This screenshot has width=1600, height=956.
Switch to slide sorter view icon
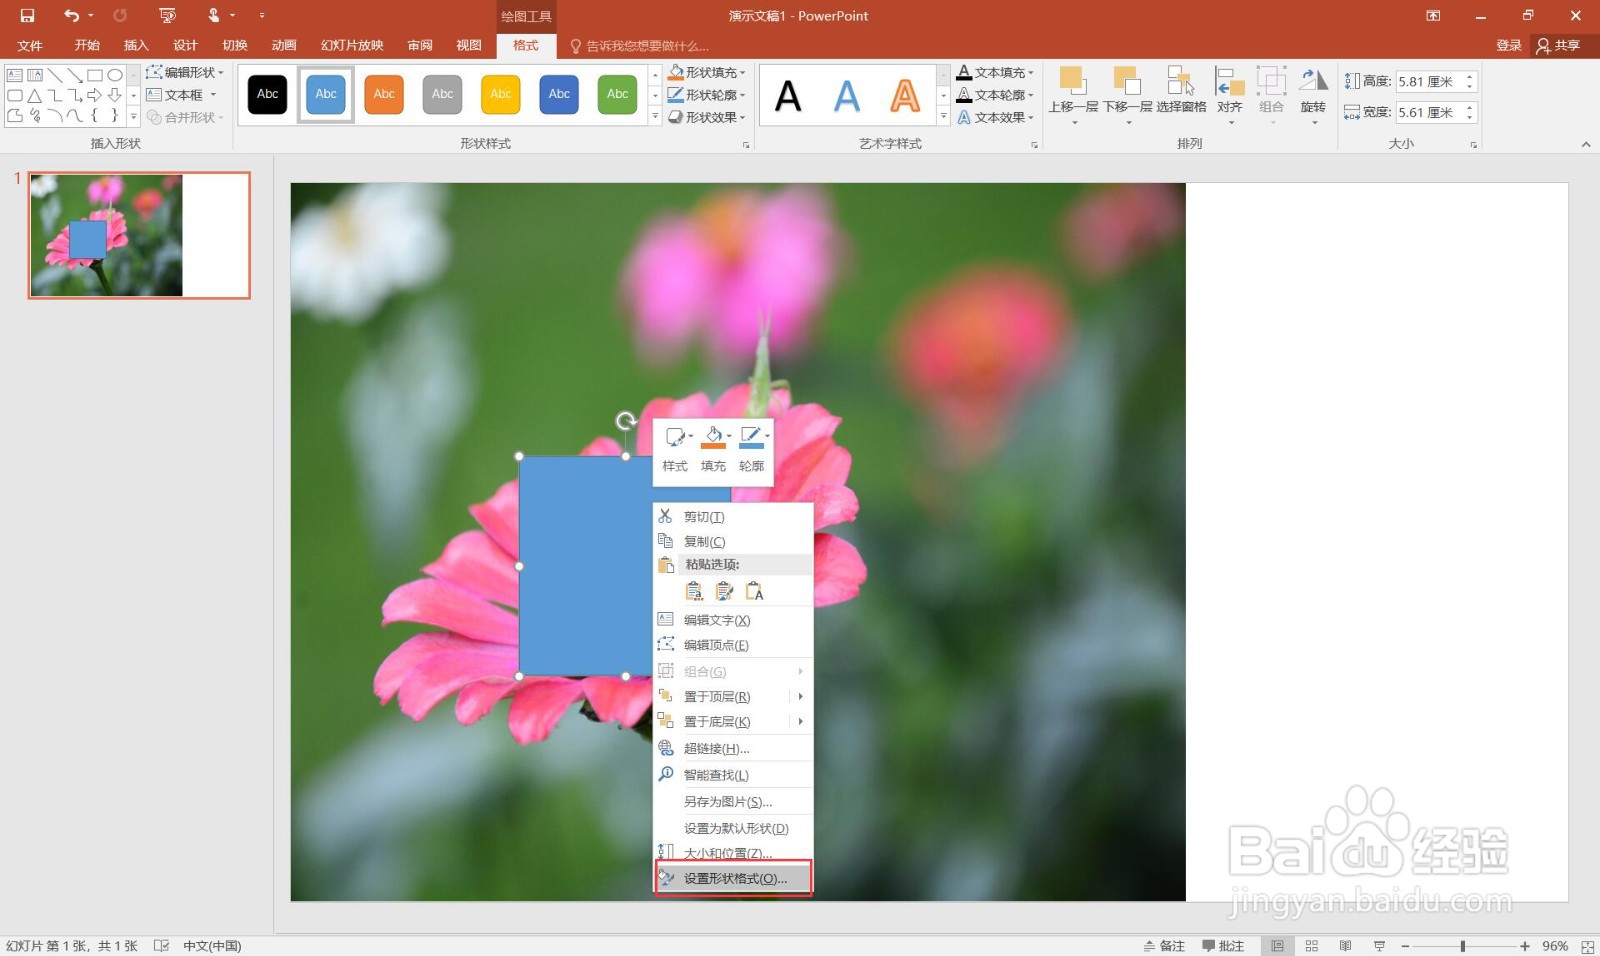click(1312, 946)
